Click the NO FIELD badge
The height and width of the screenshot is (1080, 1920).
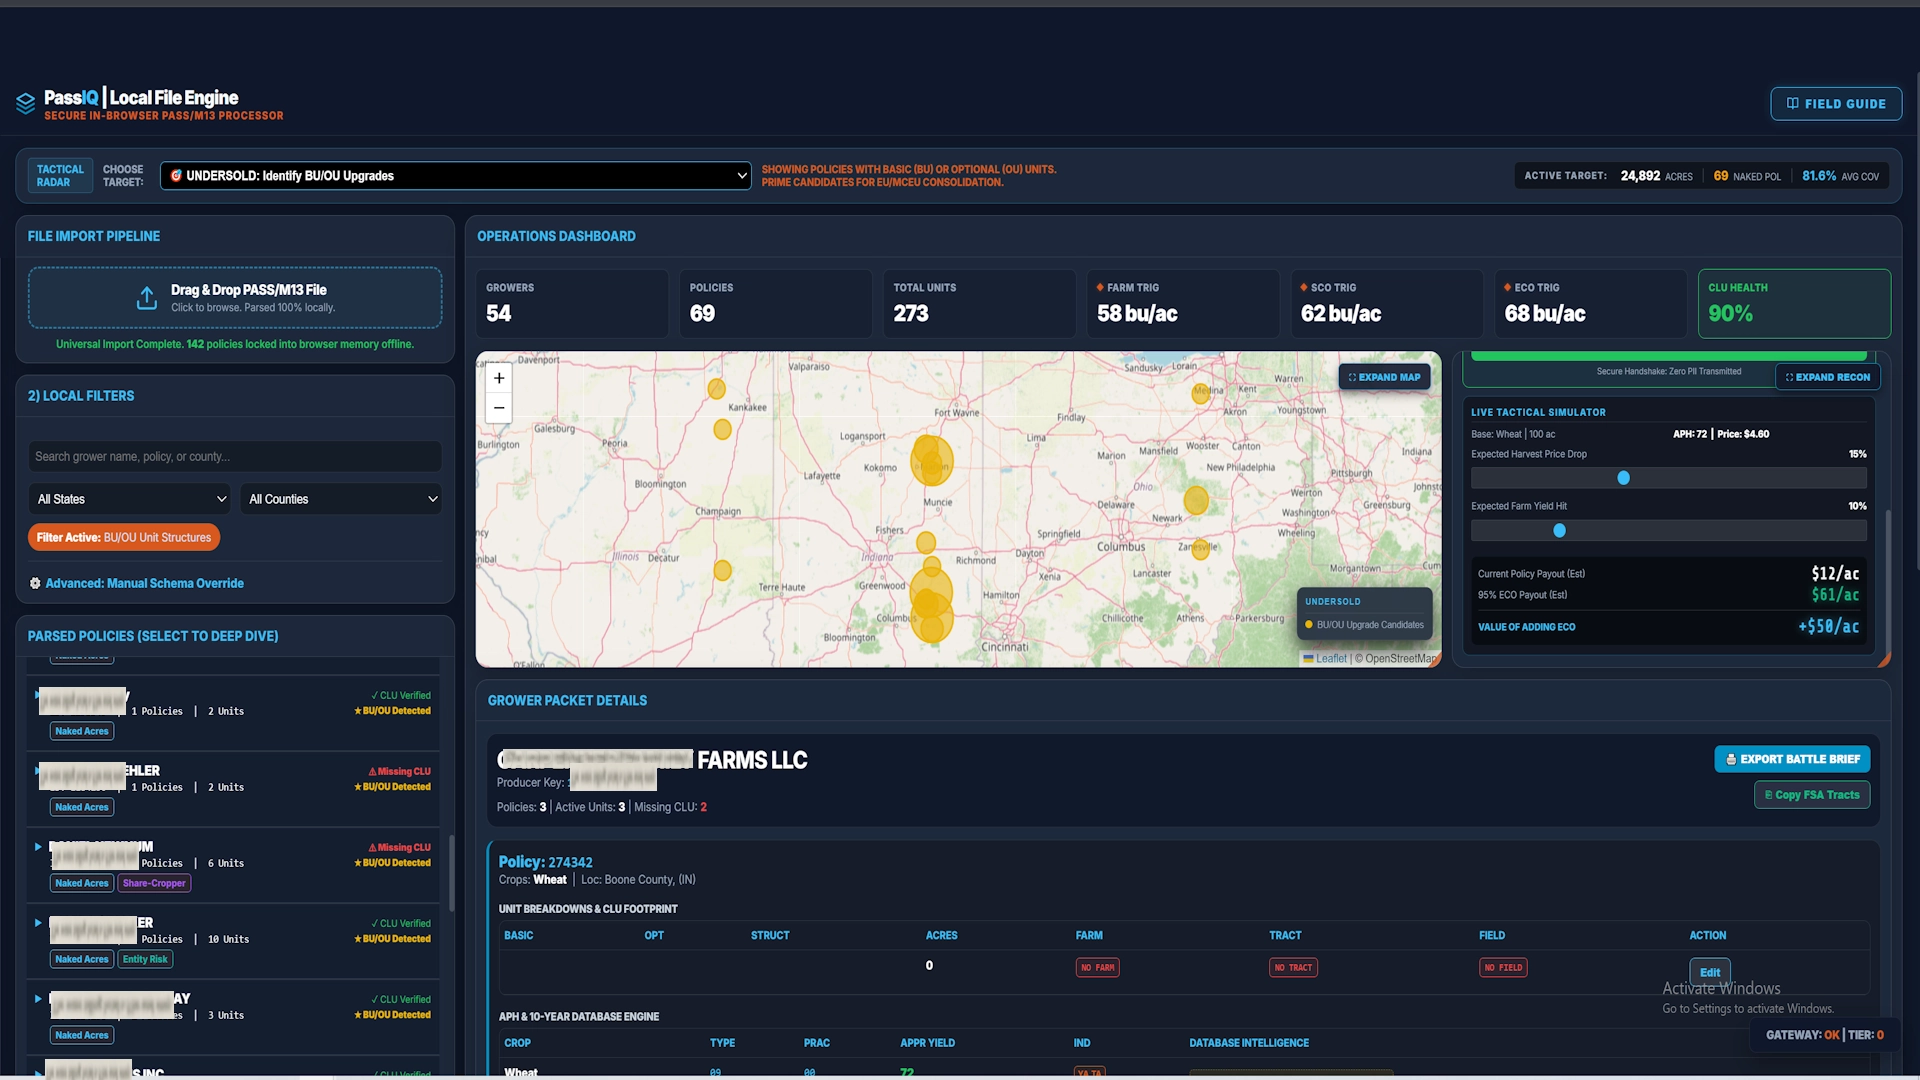click(1503, 968)
